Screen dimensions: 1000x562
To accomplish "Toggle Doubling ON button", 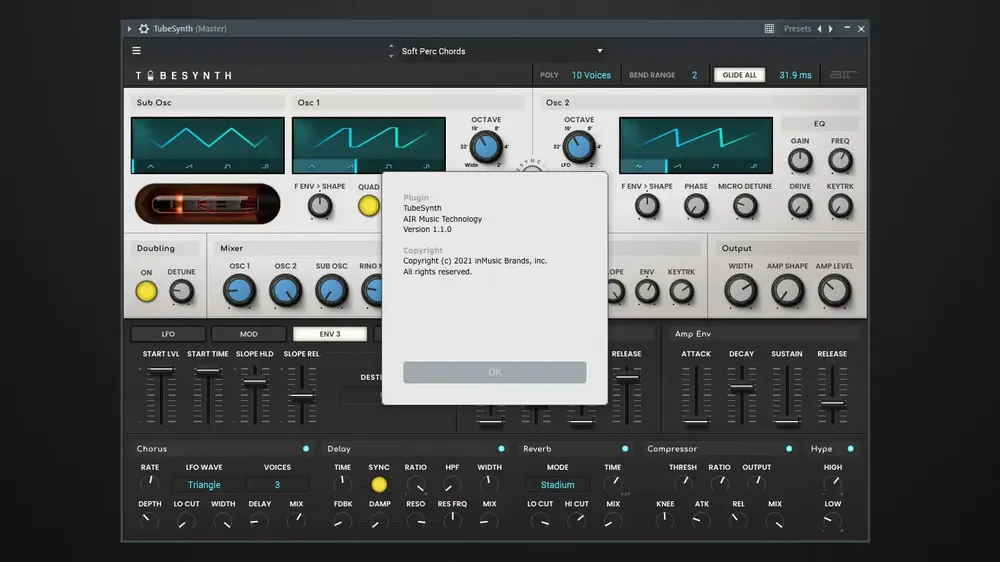I will tap(146, 292).
